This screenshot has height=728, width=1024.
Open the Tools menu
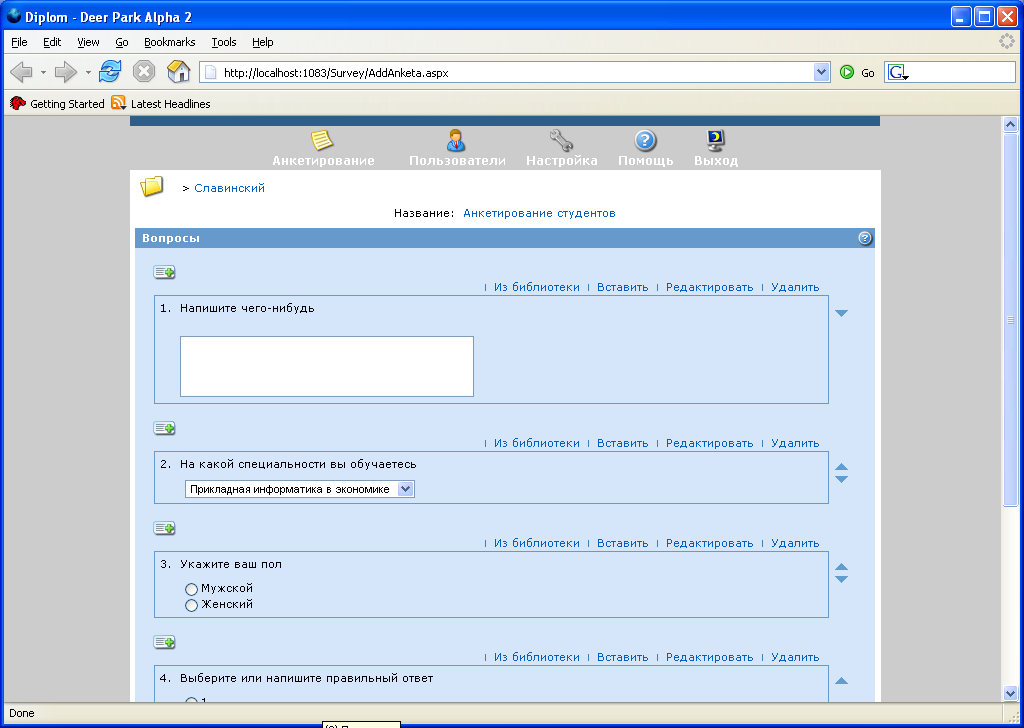click(x=224, y=42)
